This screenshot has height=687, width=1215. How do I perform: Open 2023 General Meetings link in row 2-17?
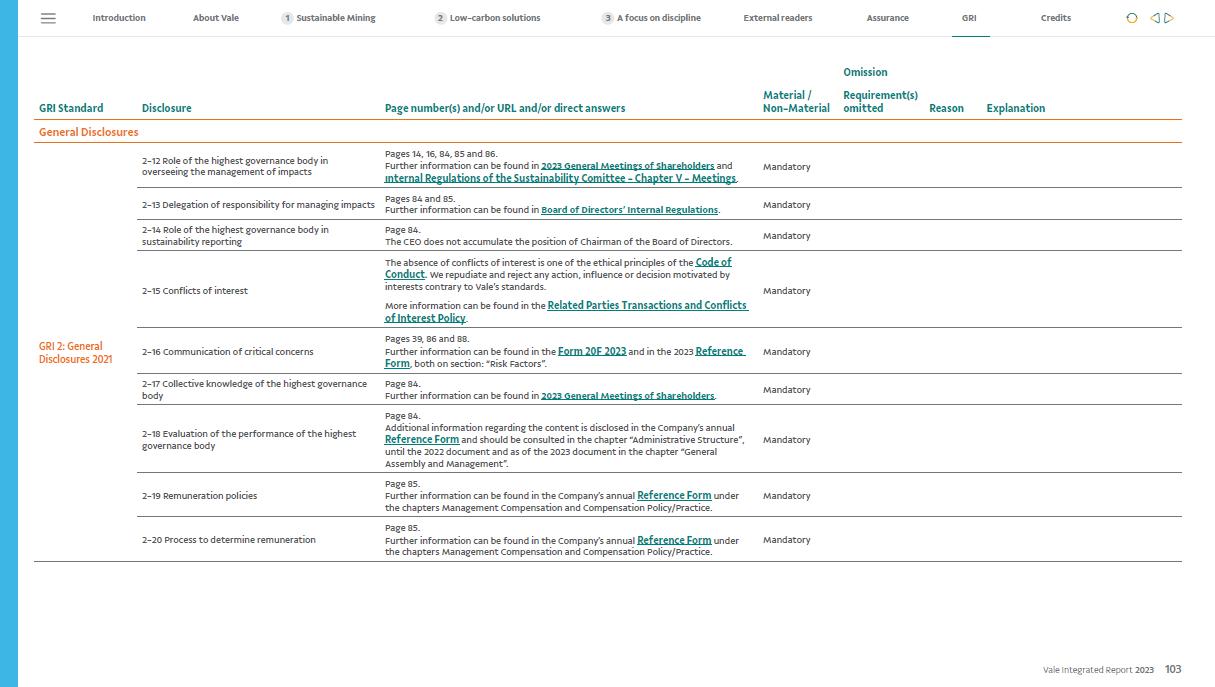tap(627, 396)
